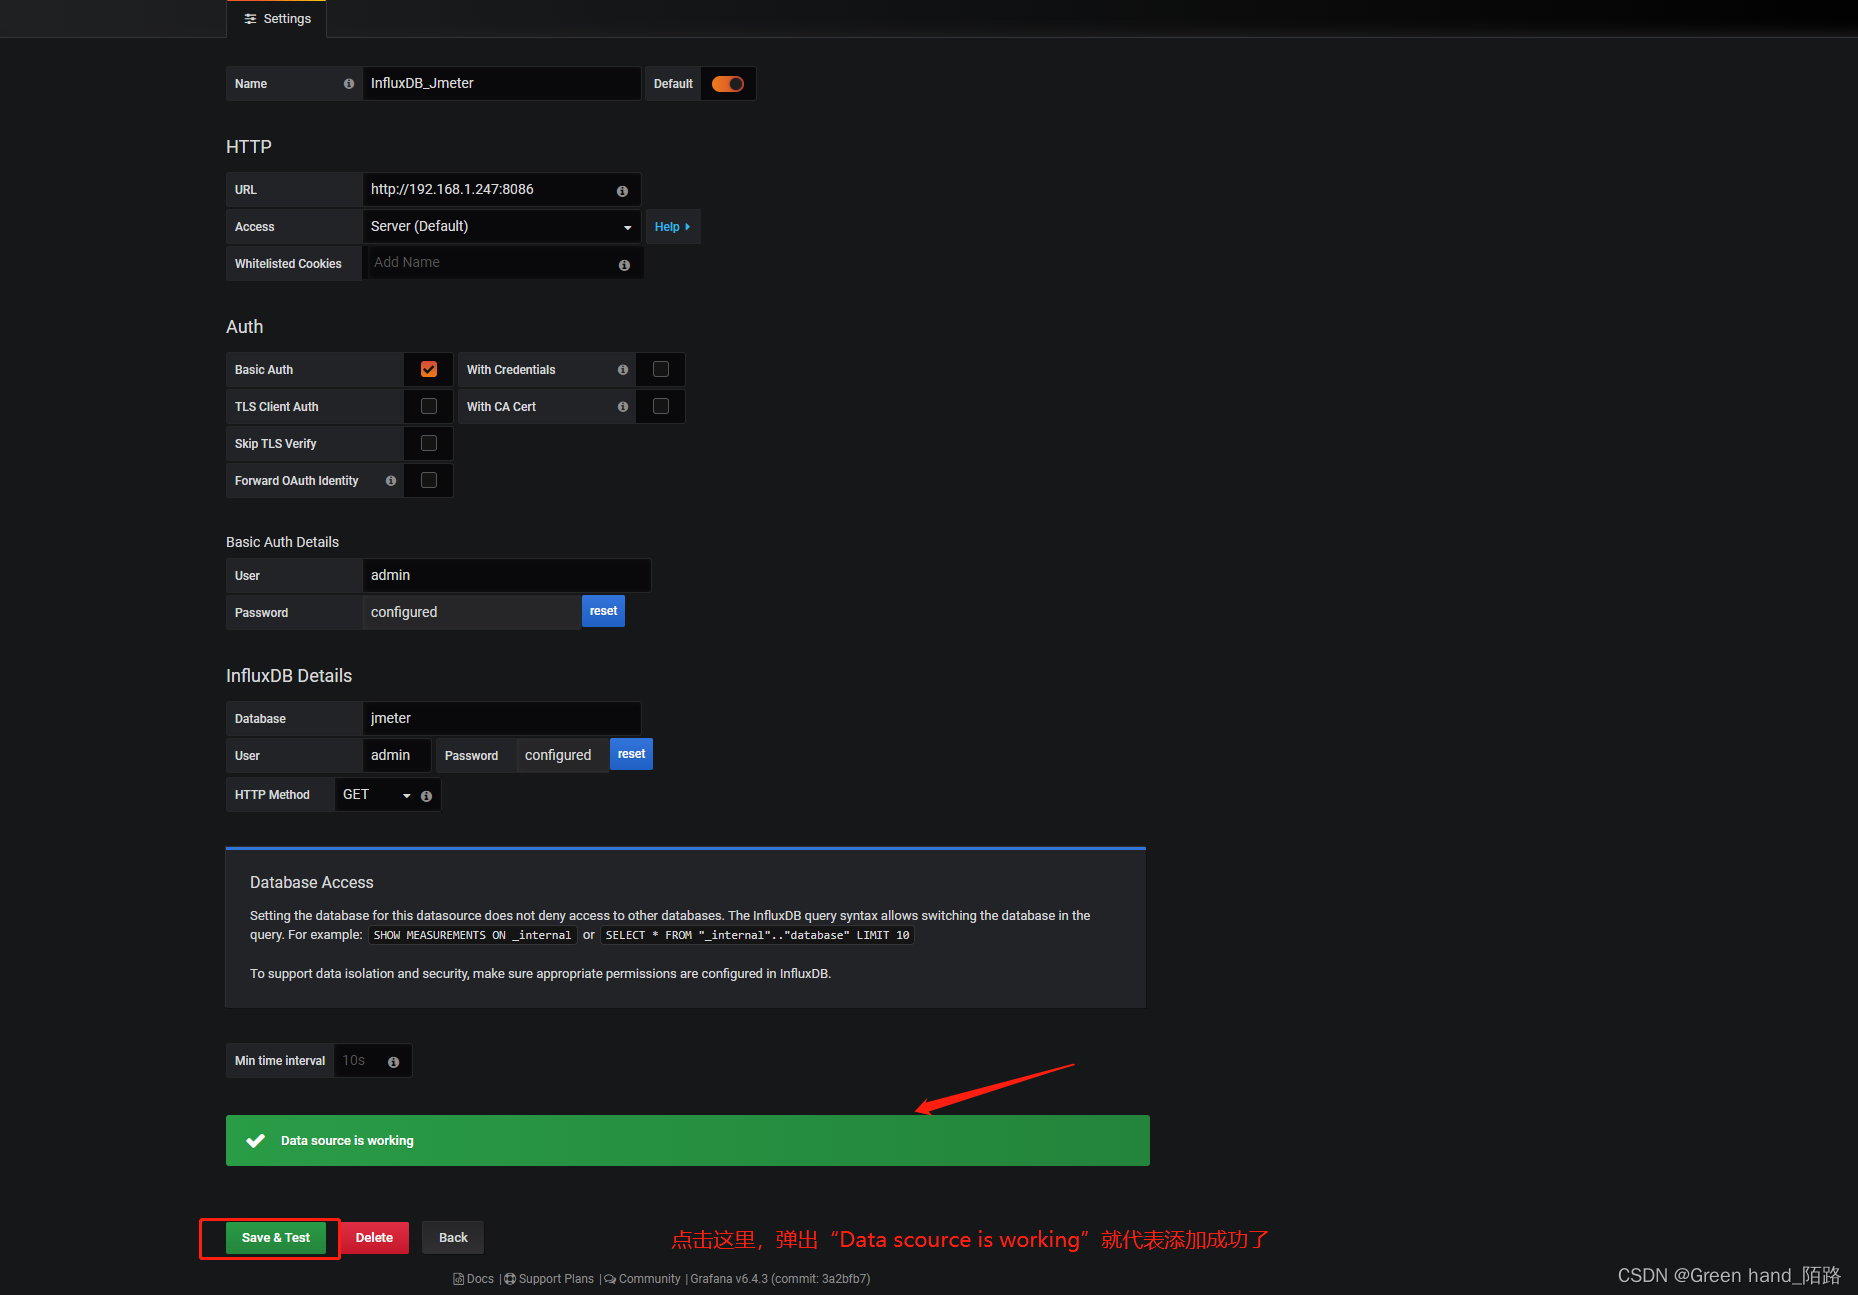Click the 'InfluxDB Details' heading

289,676
